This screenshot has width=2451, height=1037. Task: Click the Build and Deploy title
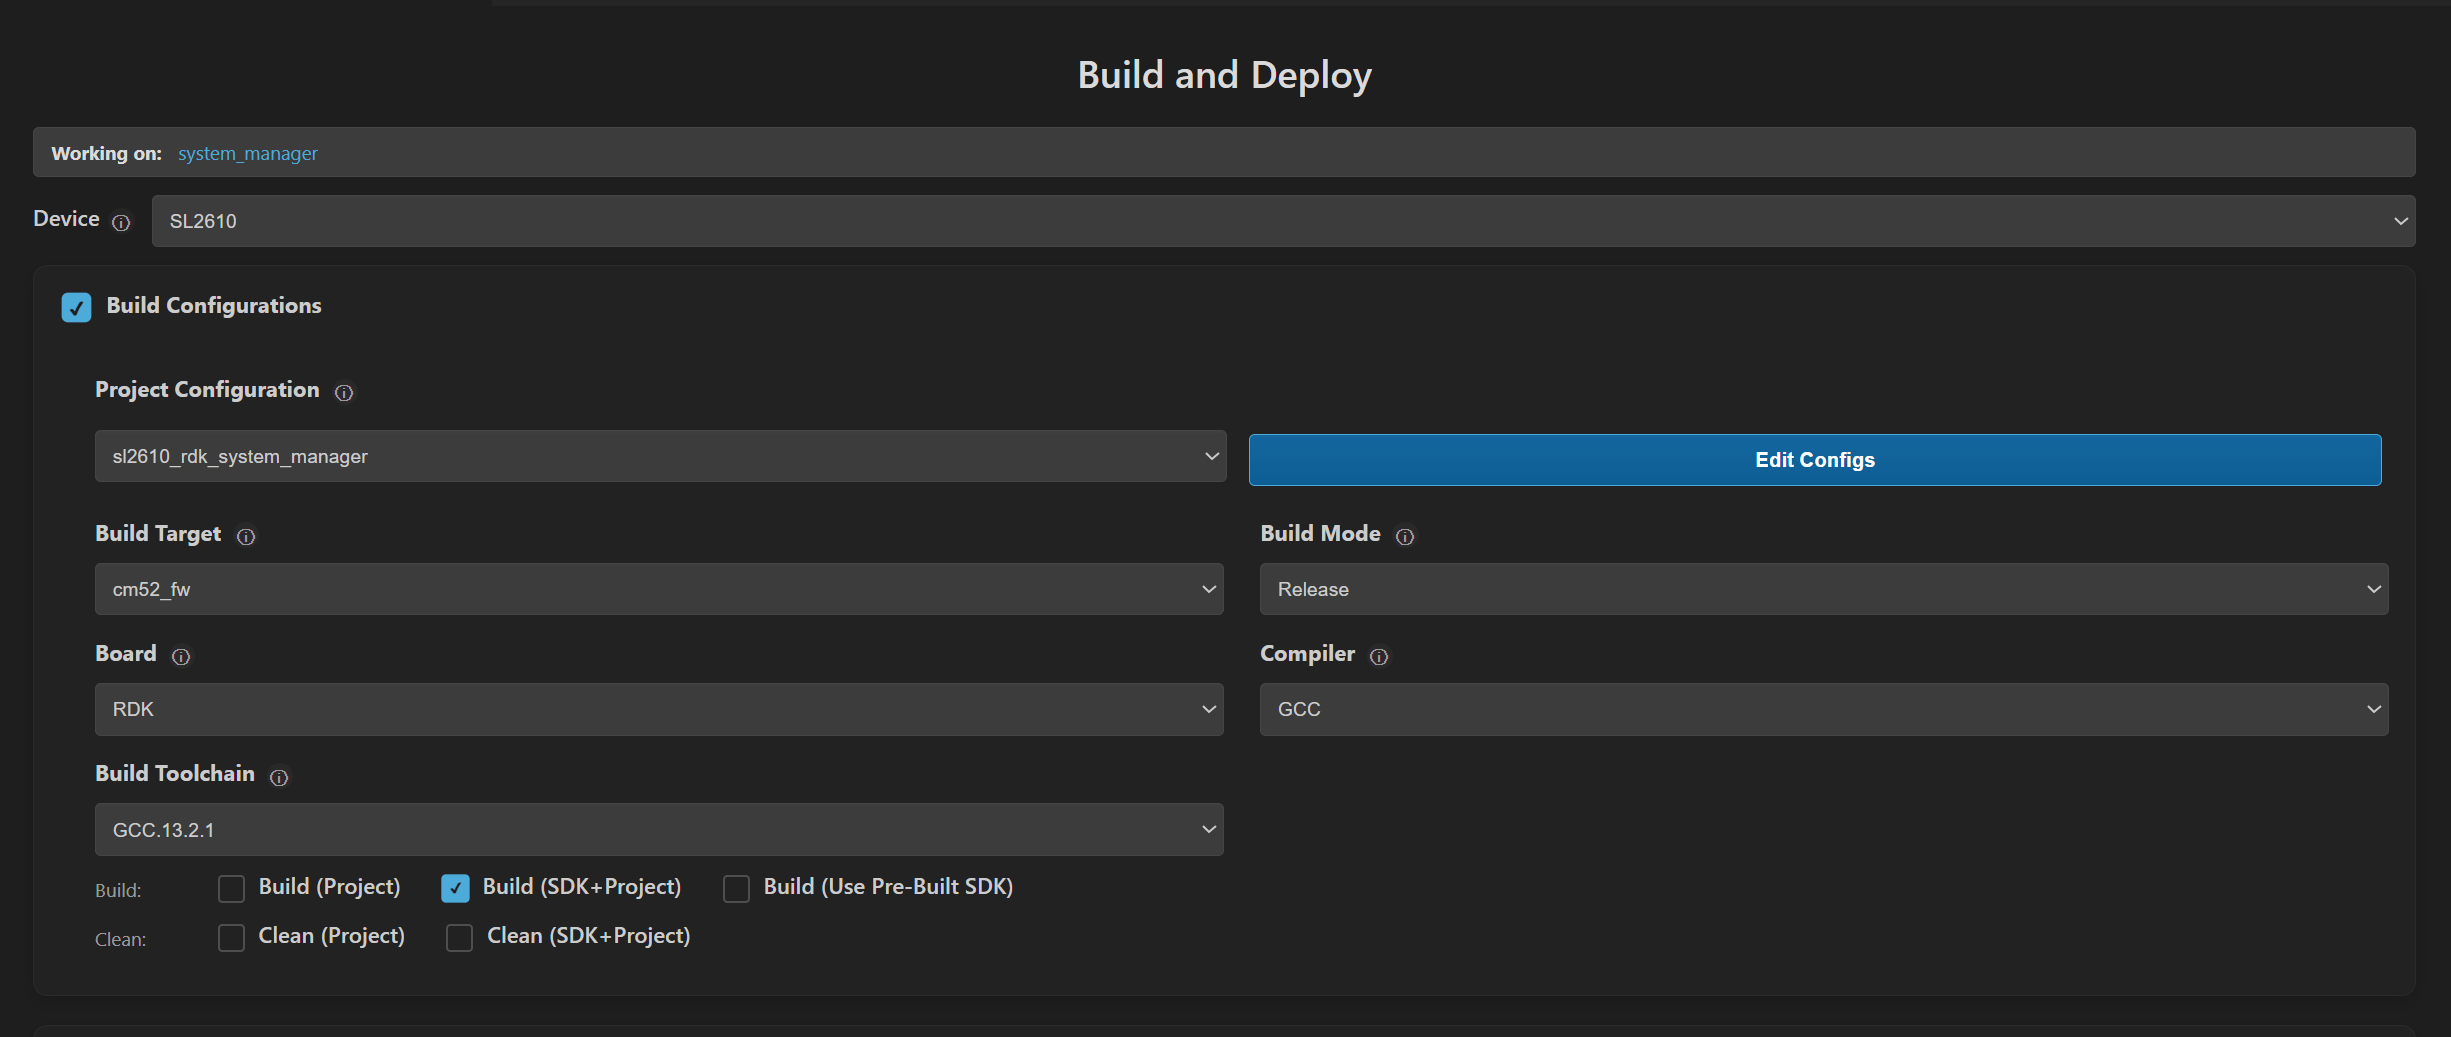(x=1225, y=75)
